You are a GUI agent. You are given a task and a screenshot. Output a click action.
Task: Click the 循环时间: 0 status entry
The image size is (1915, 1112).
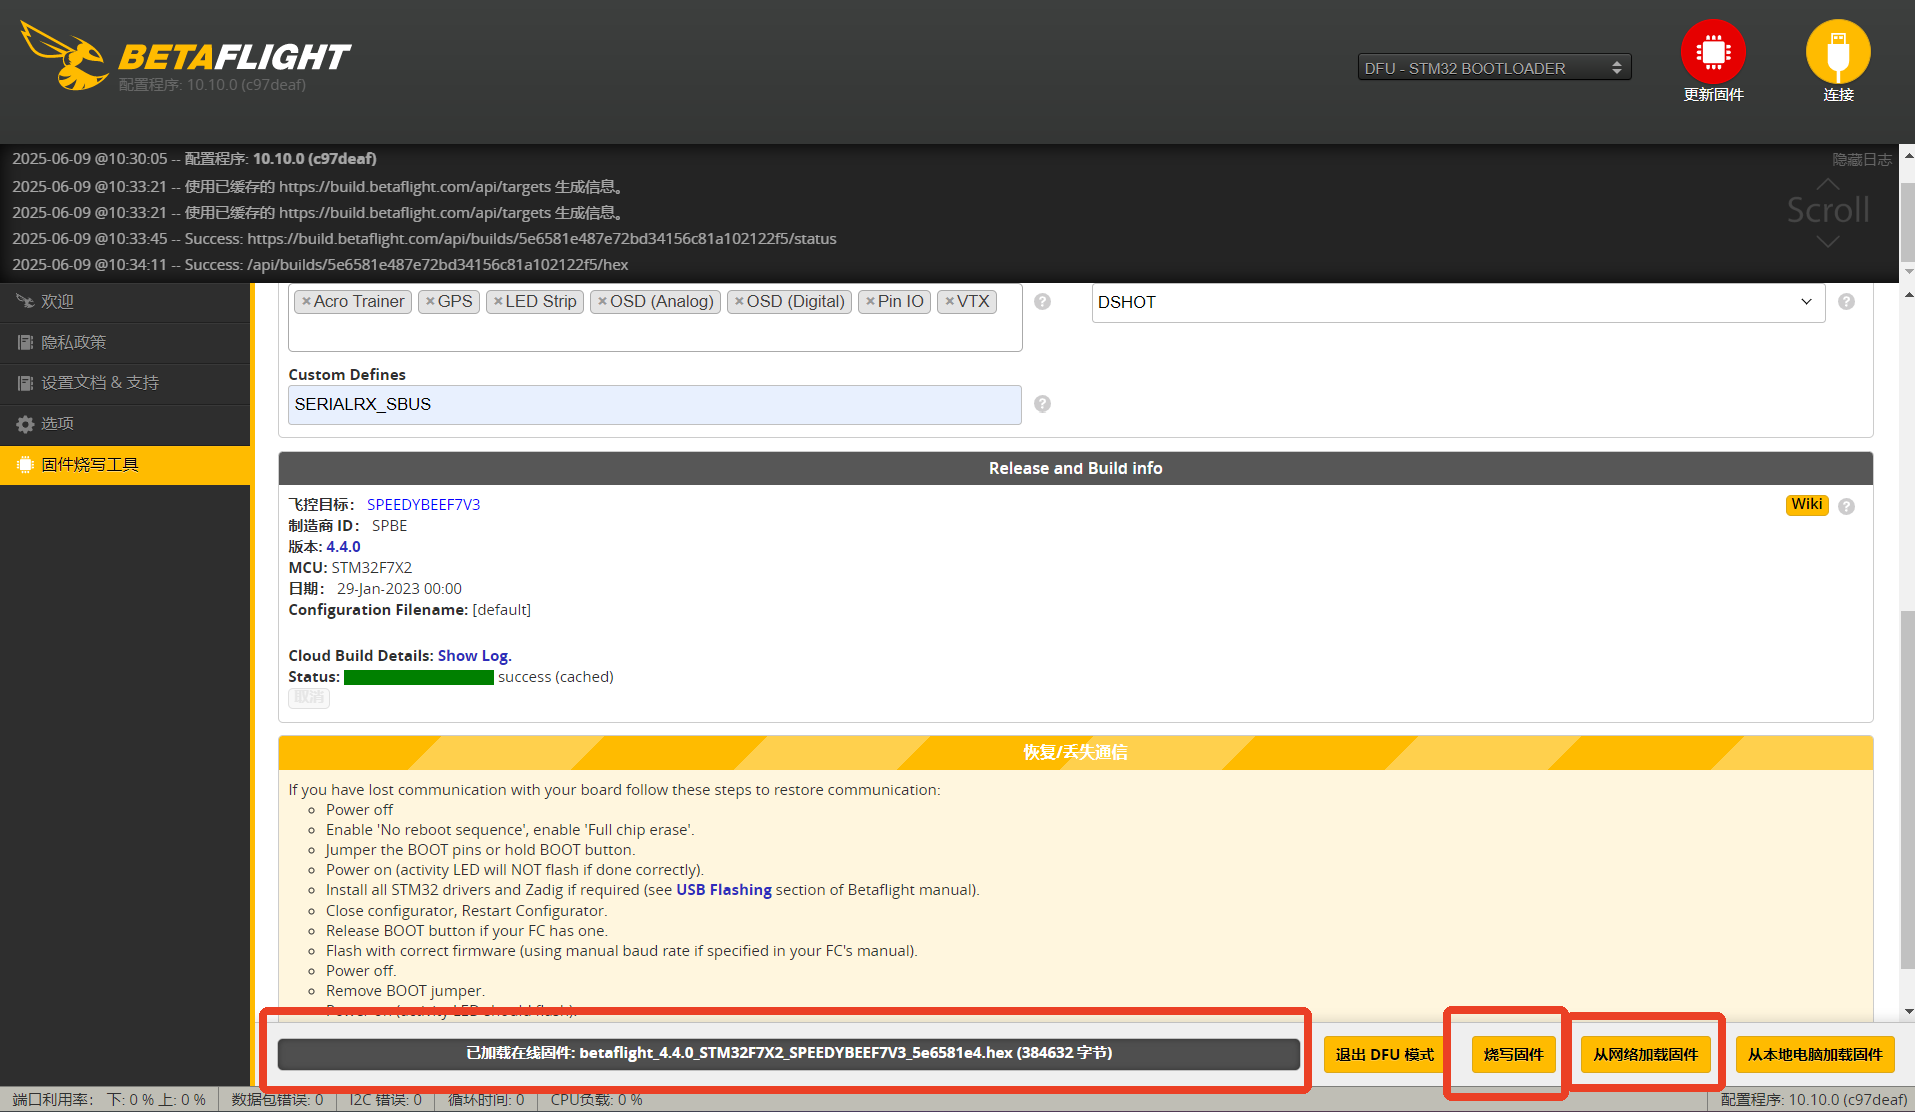[x=486, y=1100]
